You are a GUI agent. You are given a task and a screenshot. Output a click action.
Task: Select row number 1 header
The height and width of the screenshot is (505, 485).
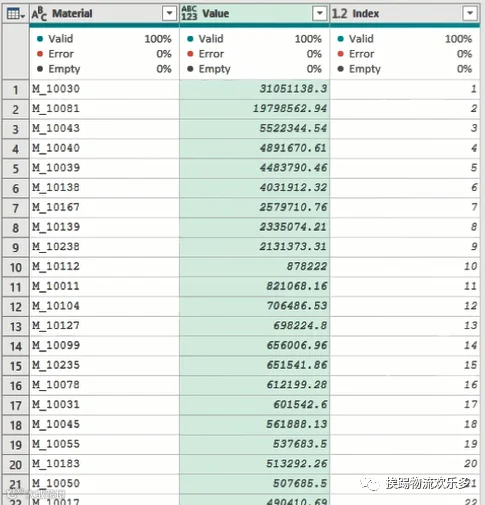[16, 90]
